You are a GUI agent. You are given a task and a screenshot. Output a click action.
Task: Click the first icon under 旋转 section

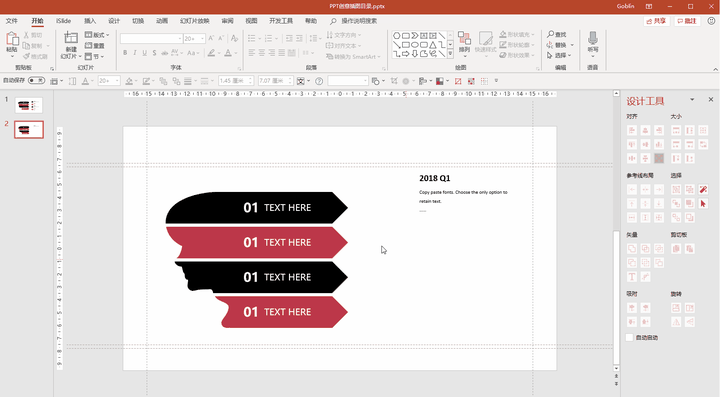(x=676, y=308)
